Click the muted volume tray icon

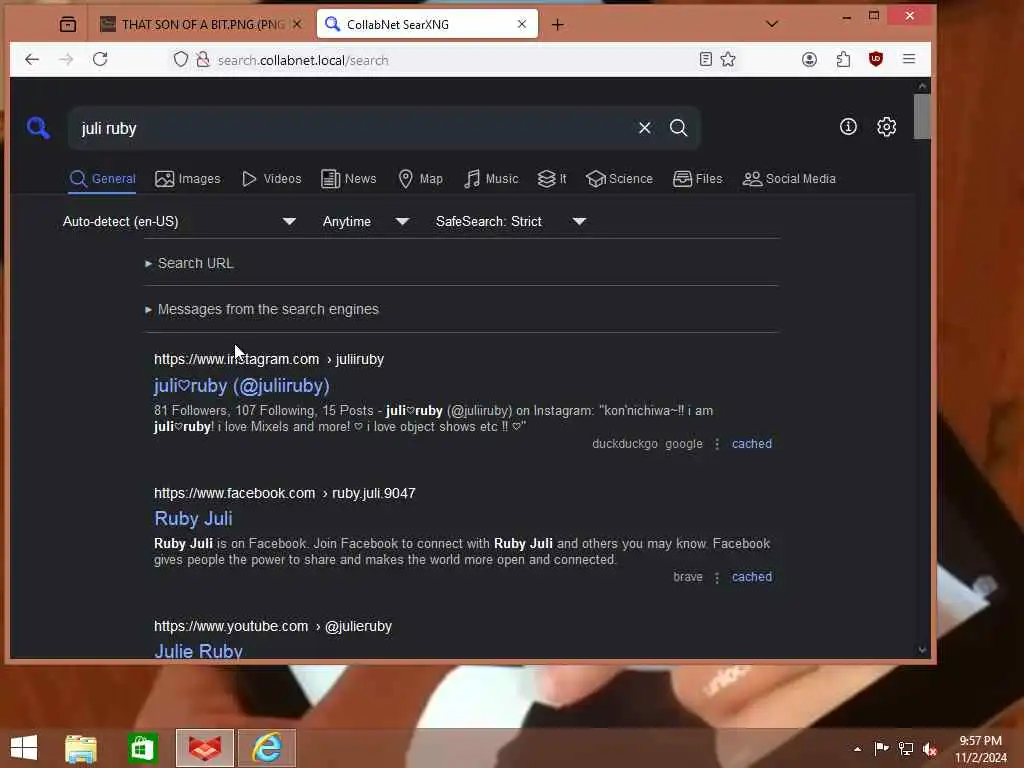coord(930,749)
